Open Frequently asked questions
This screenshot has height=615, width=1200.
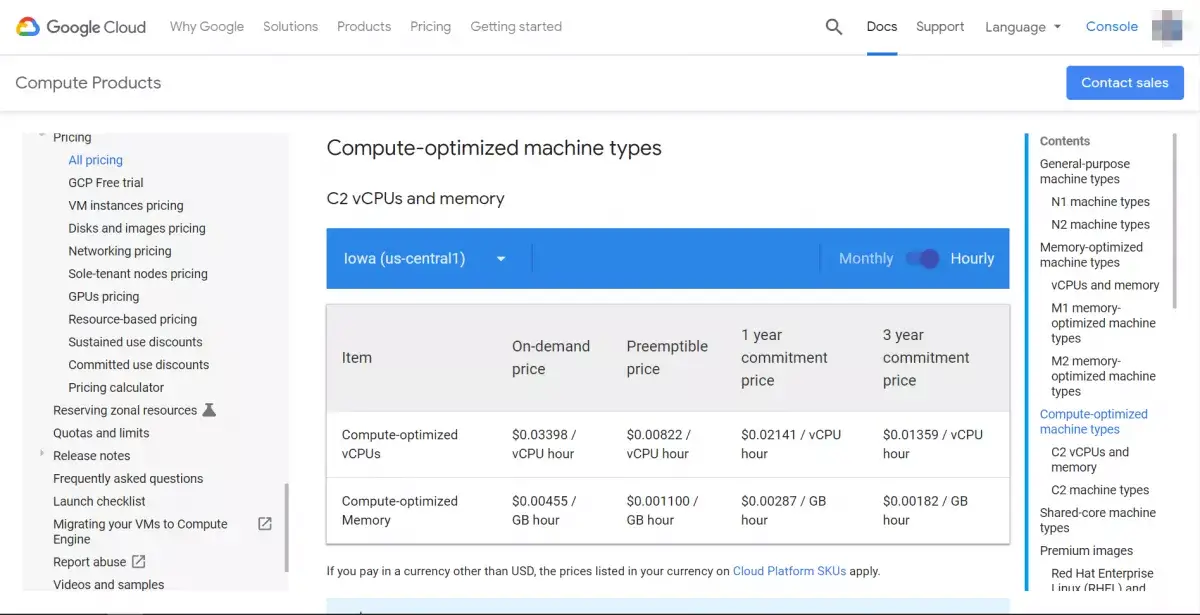coord(128,478)
